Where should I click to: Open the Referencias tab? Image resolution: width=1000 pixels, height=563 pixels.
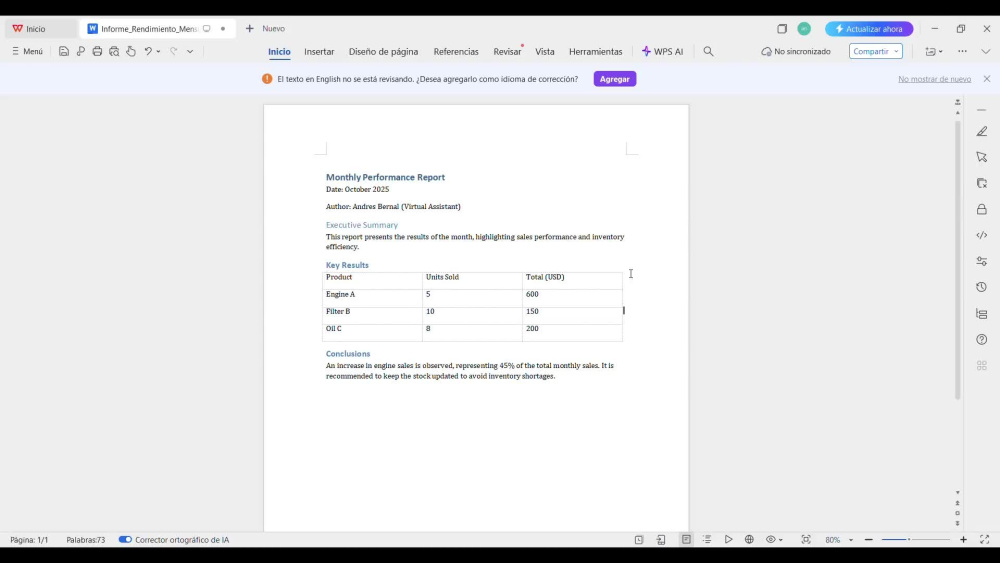(x=456, y=52)
